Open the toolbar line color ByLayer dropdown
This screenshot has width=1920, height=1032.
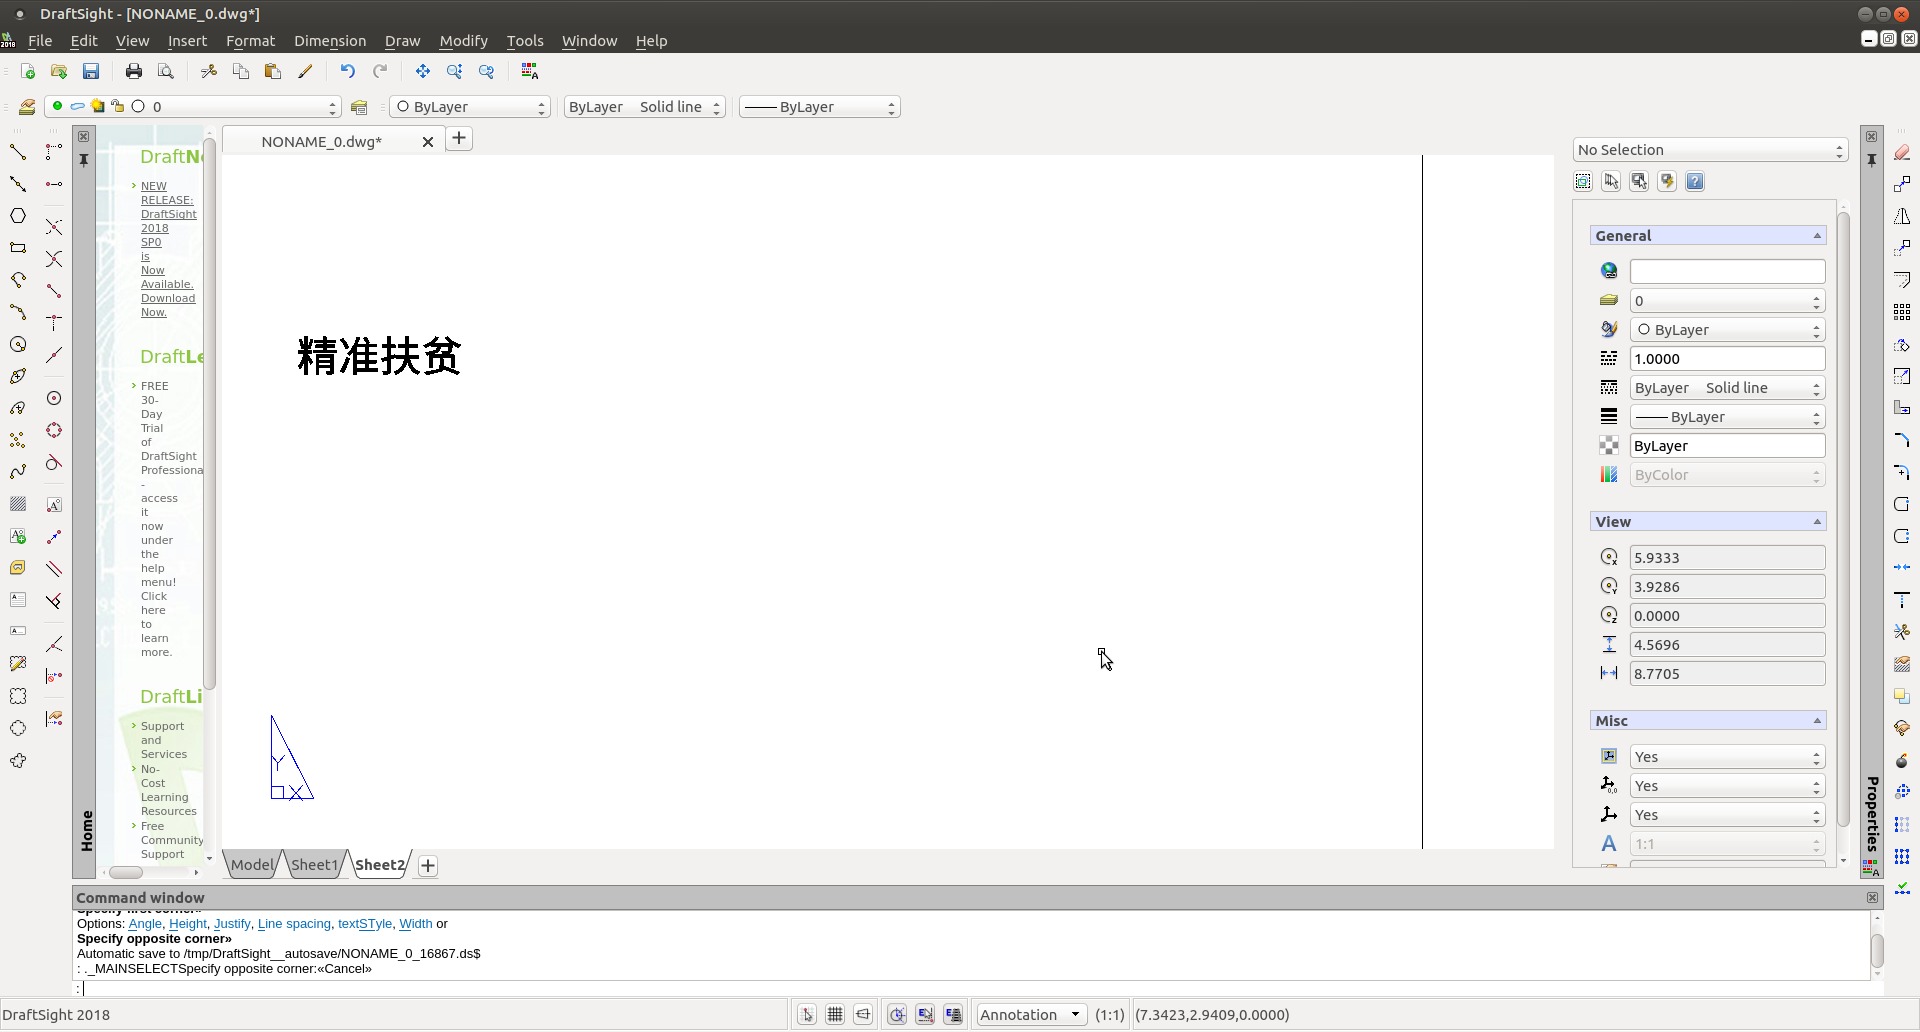click(x=470, y=107)
